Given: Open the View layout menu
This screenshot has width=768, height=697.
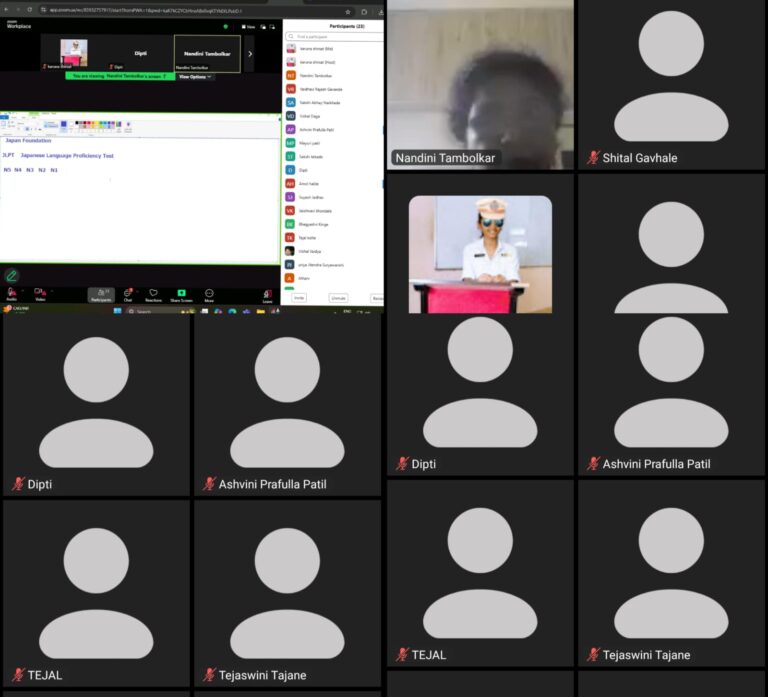Looking at the screenshot, I should tap(248, 27).
